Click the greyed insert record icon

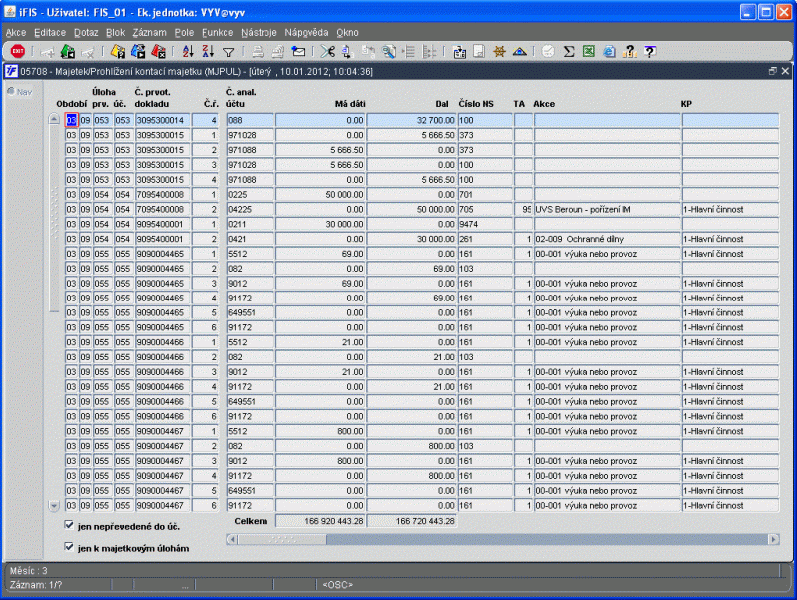[x=48, y=52]
